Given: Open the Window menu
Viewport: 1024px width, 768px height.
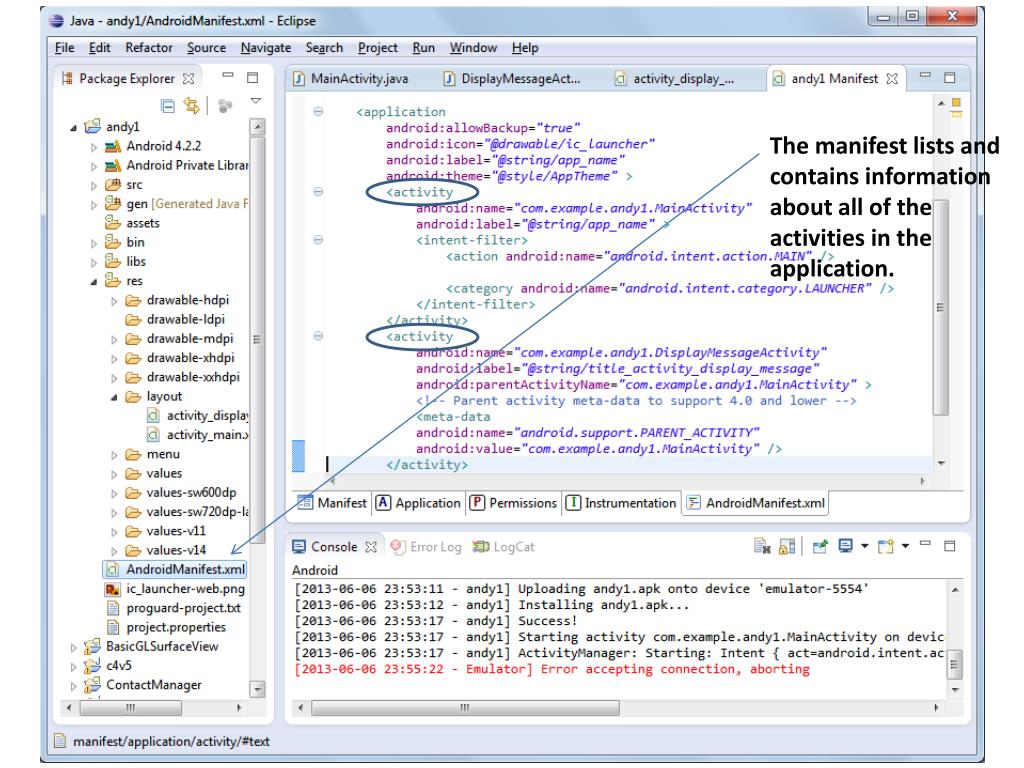Looking at the screenshot, I should (473, 48).
